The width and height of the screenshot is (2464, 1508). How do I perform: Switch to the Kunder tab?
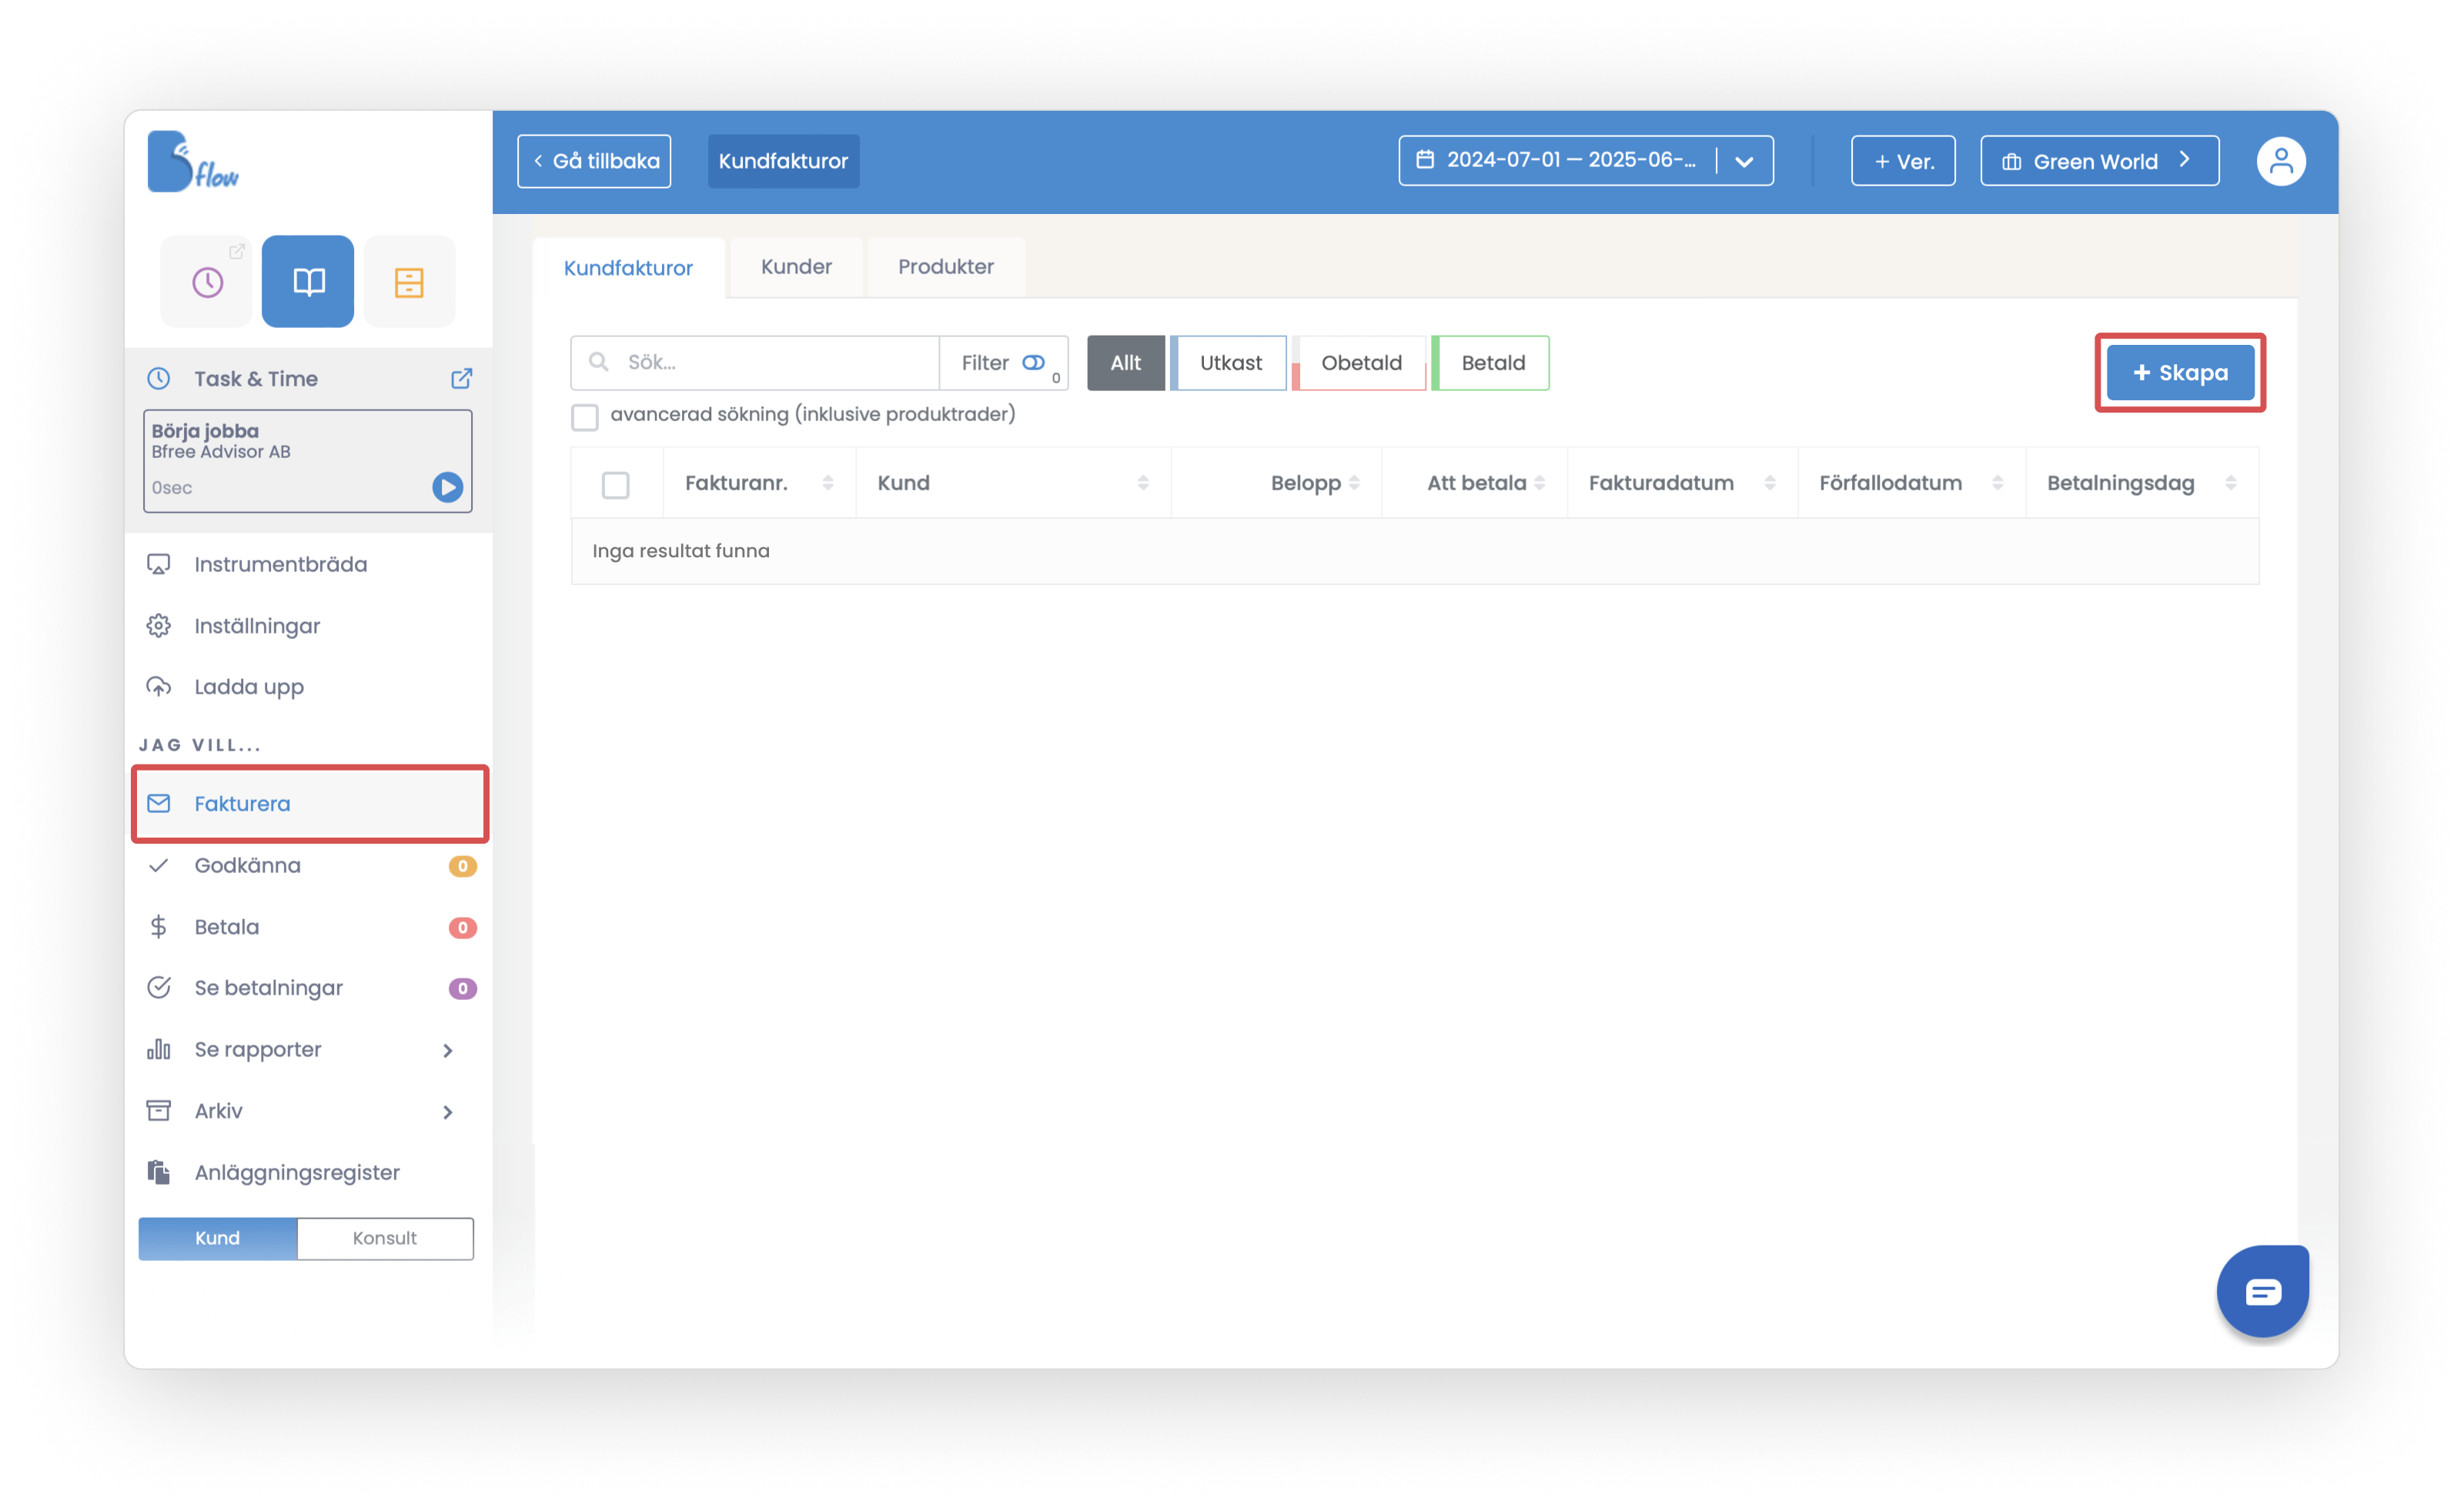pos(796,267)
